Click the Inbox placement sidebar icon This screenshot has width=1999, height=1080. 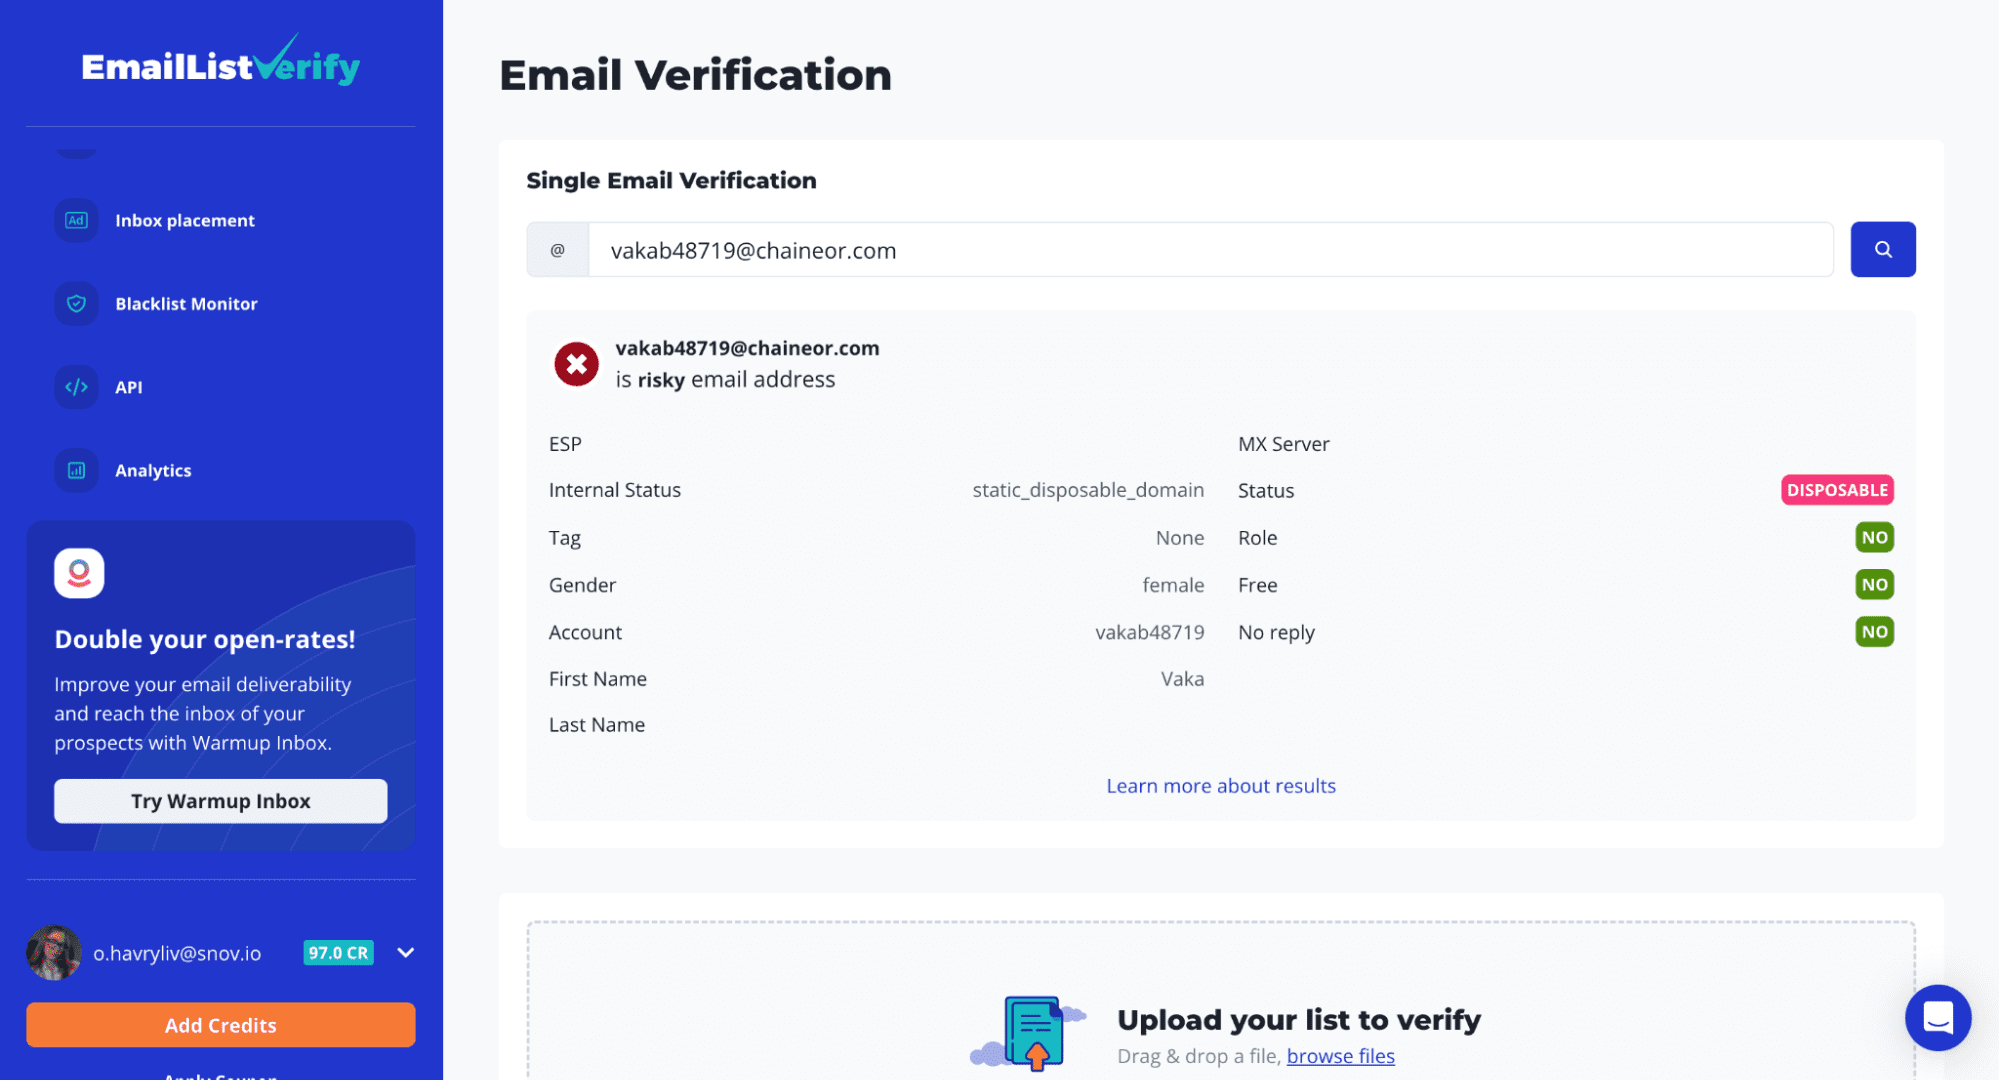point(76,220)
